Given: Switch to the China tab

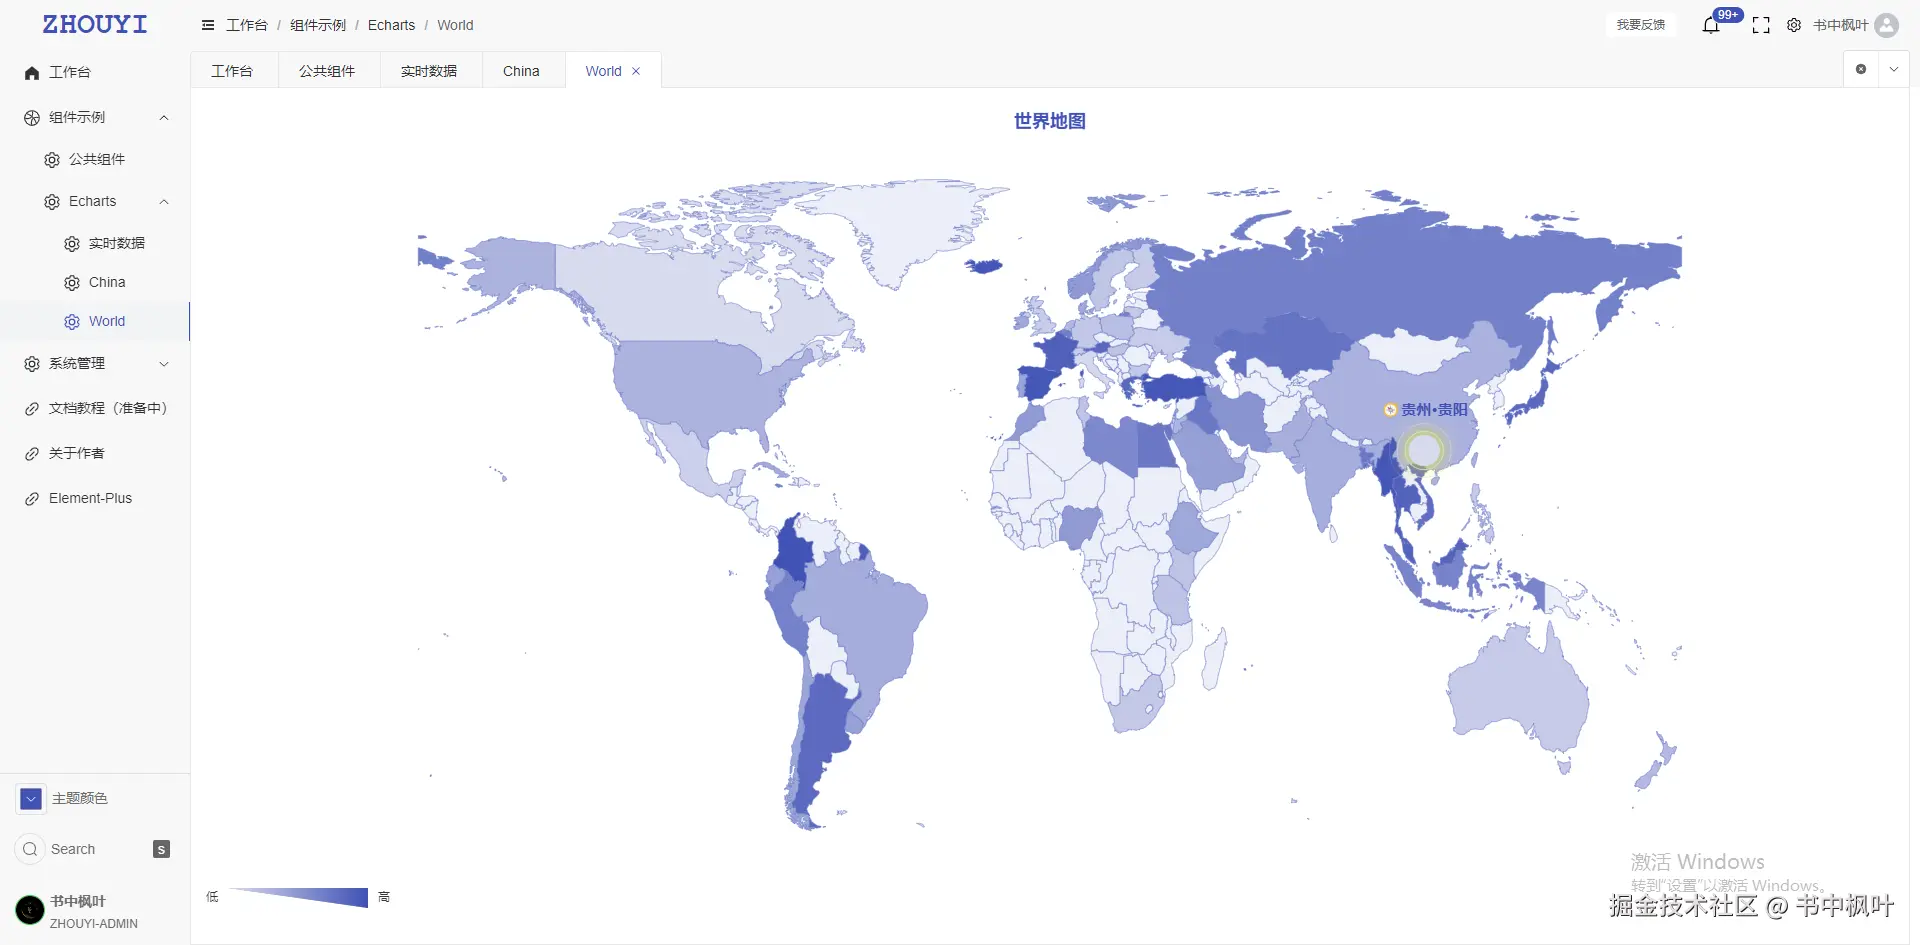Looking at the screenshot, I should tap(521, 71).
